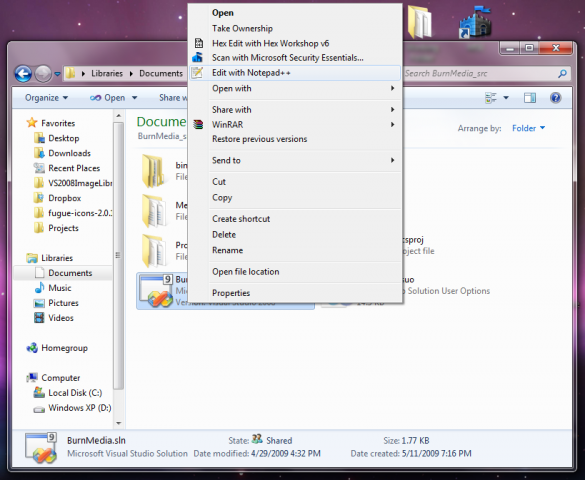Click the Documents breadcrumb in the address bar

pos(161,73)
